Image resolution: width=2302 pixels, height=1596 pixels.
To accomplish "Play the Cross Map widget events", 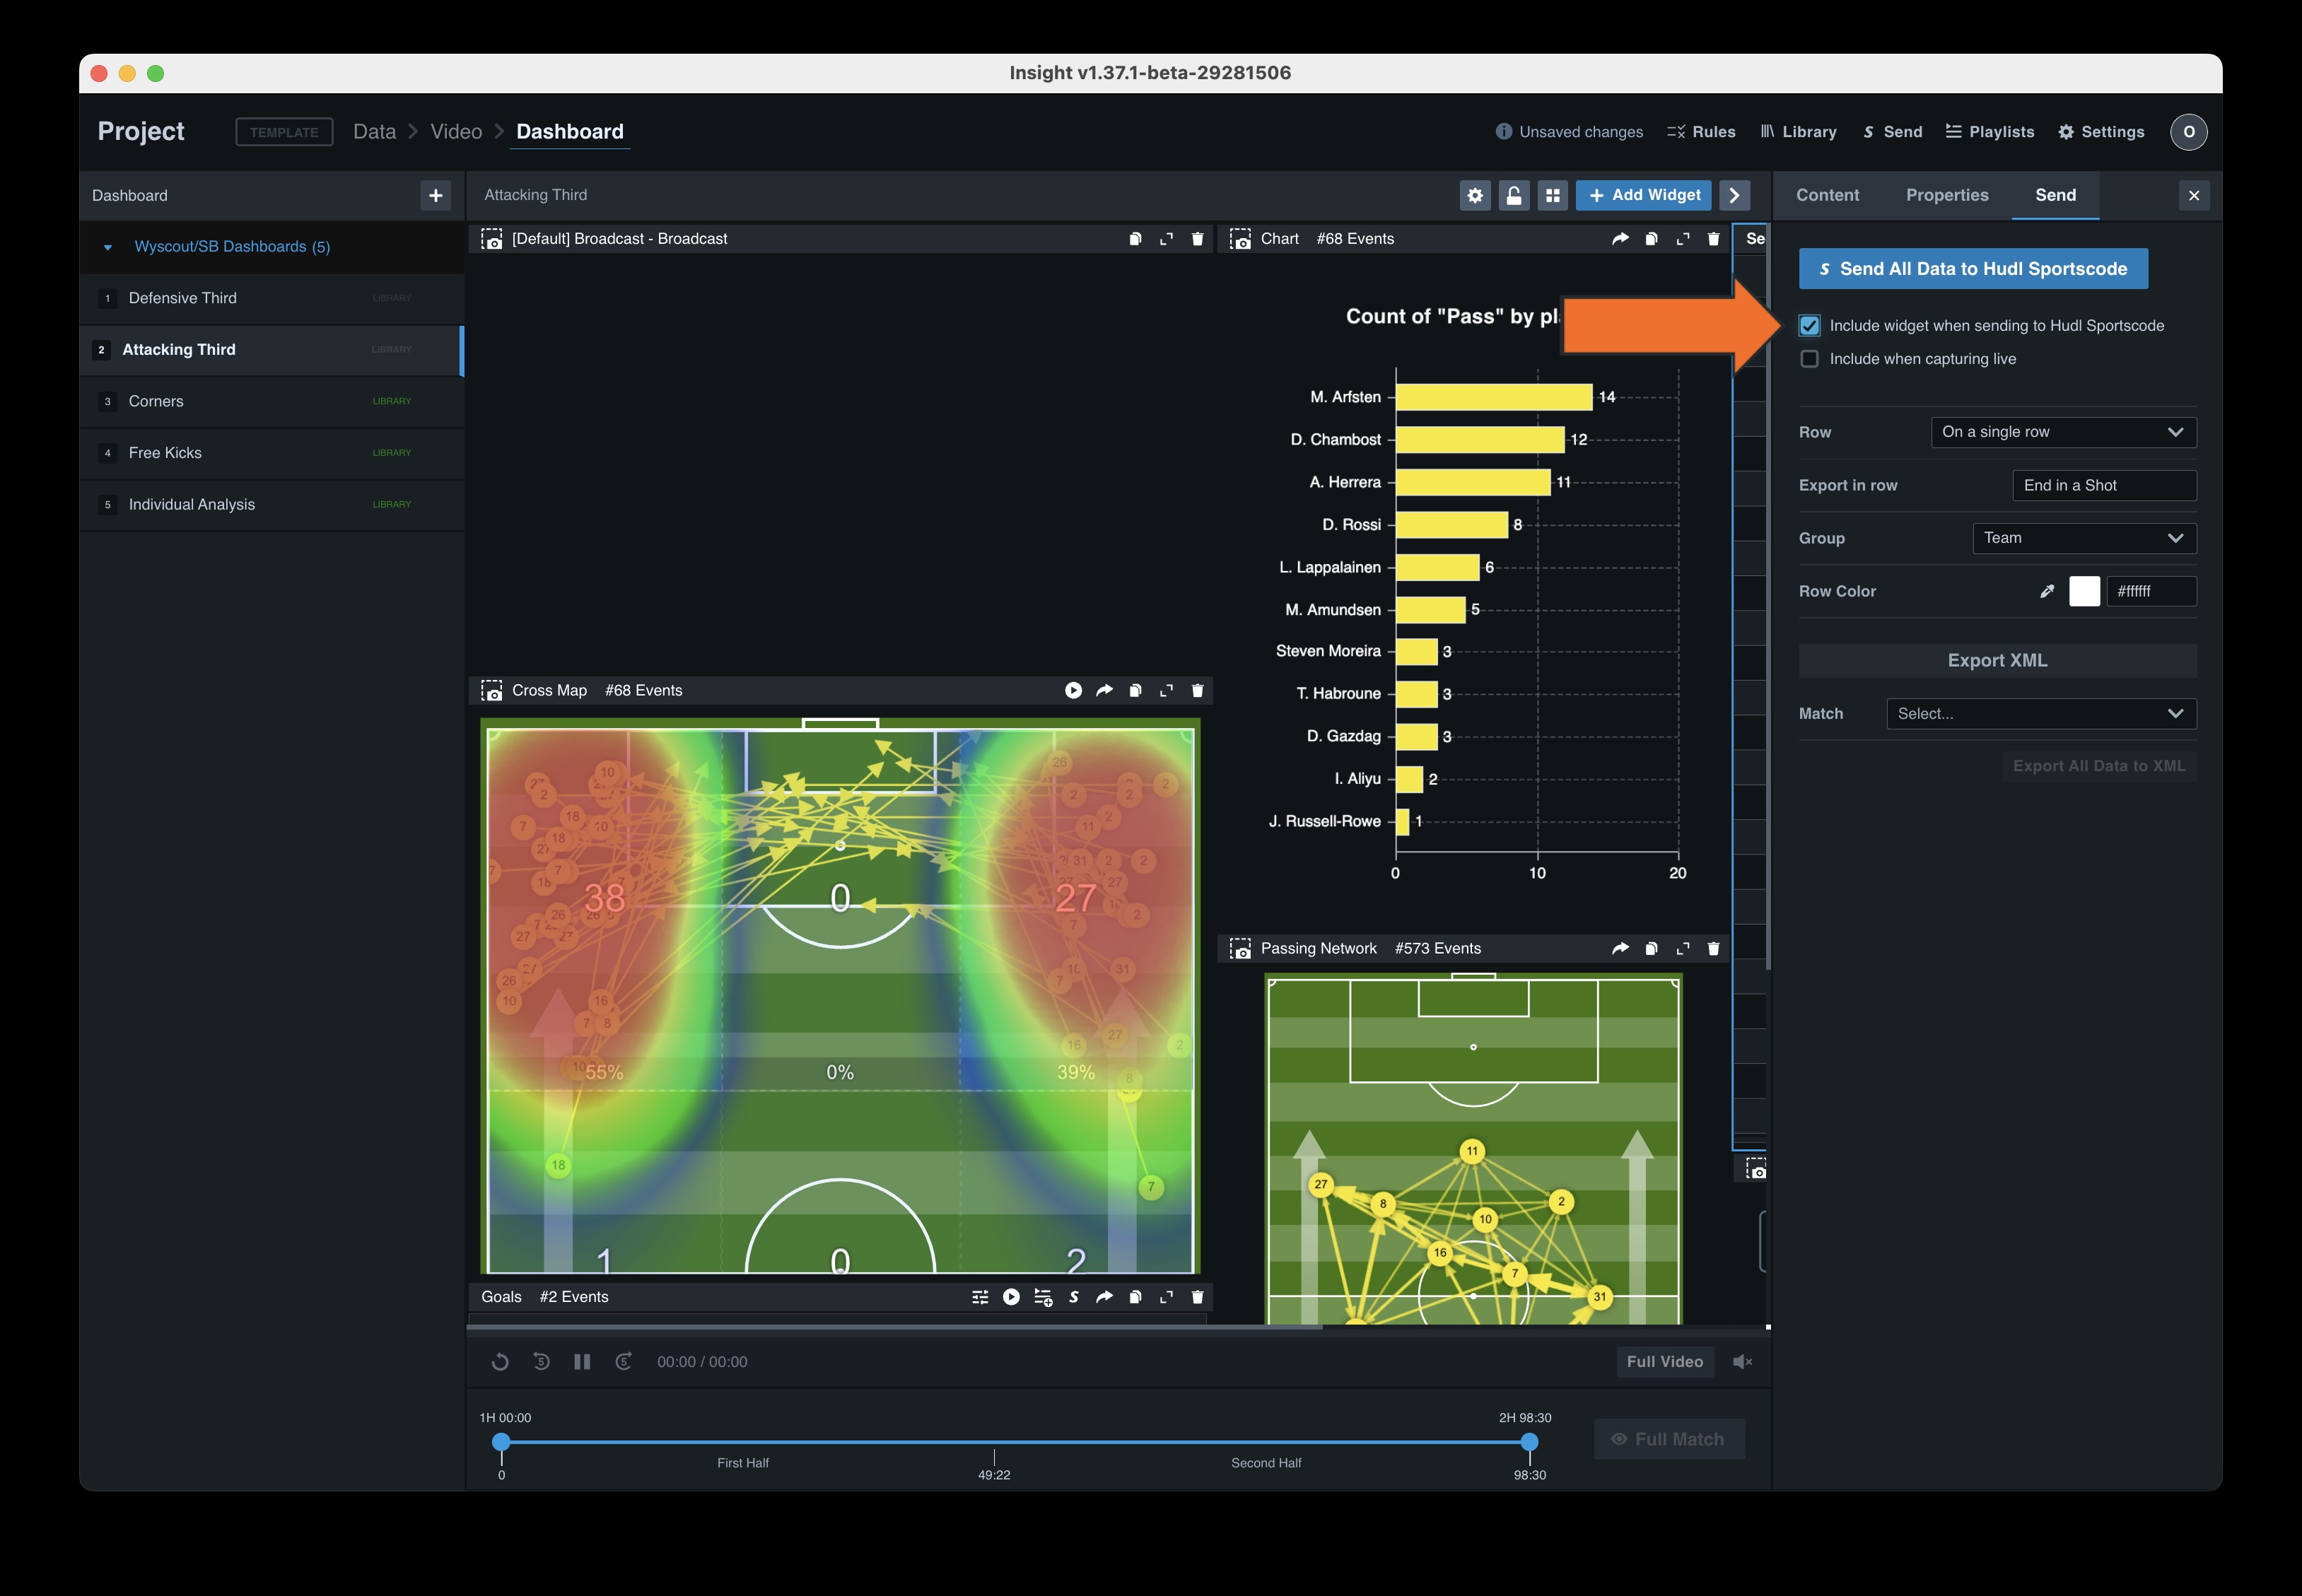I will (x=1073, y=690).
